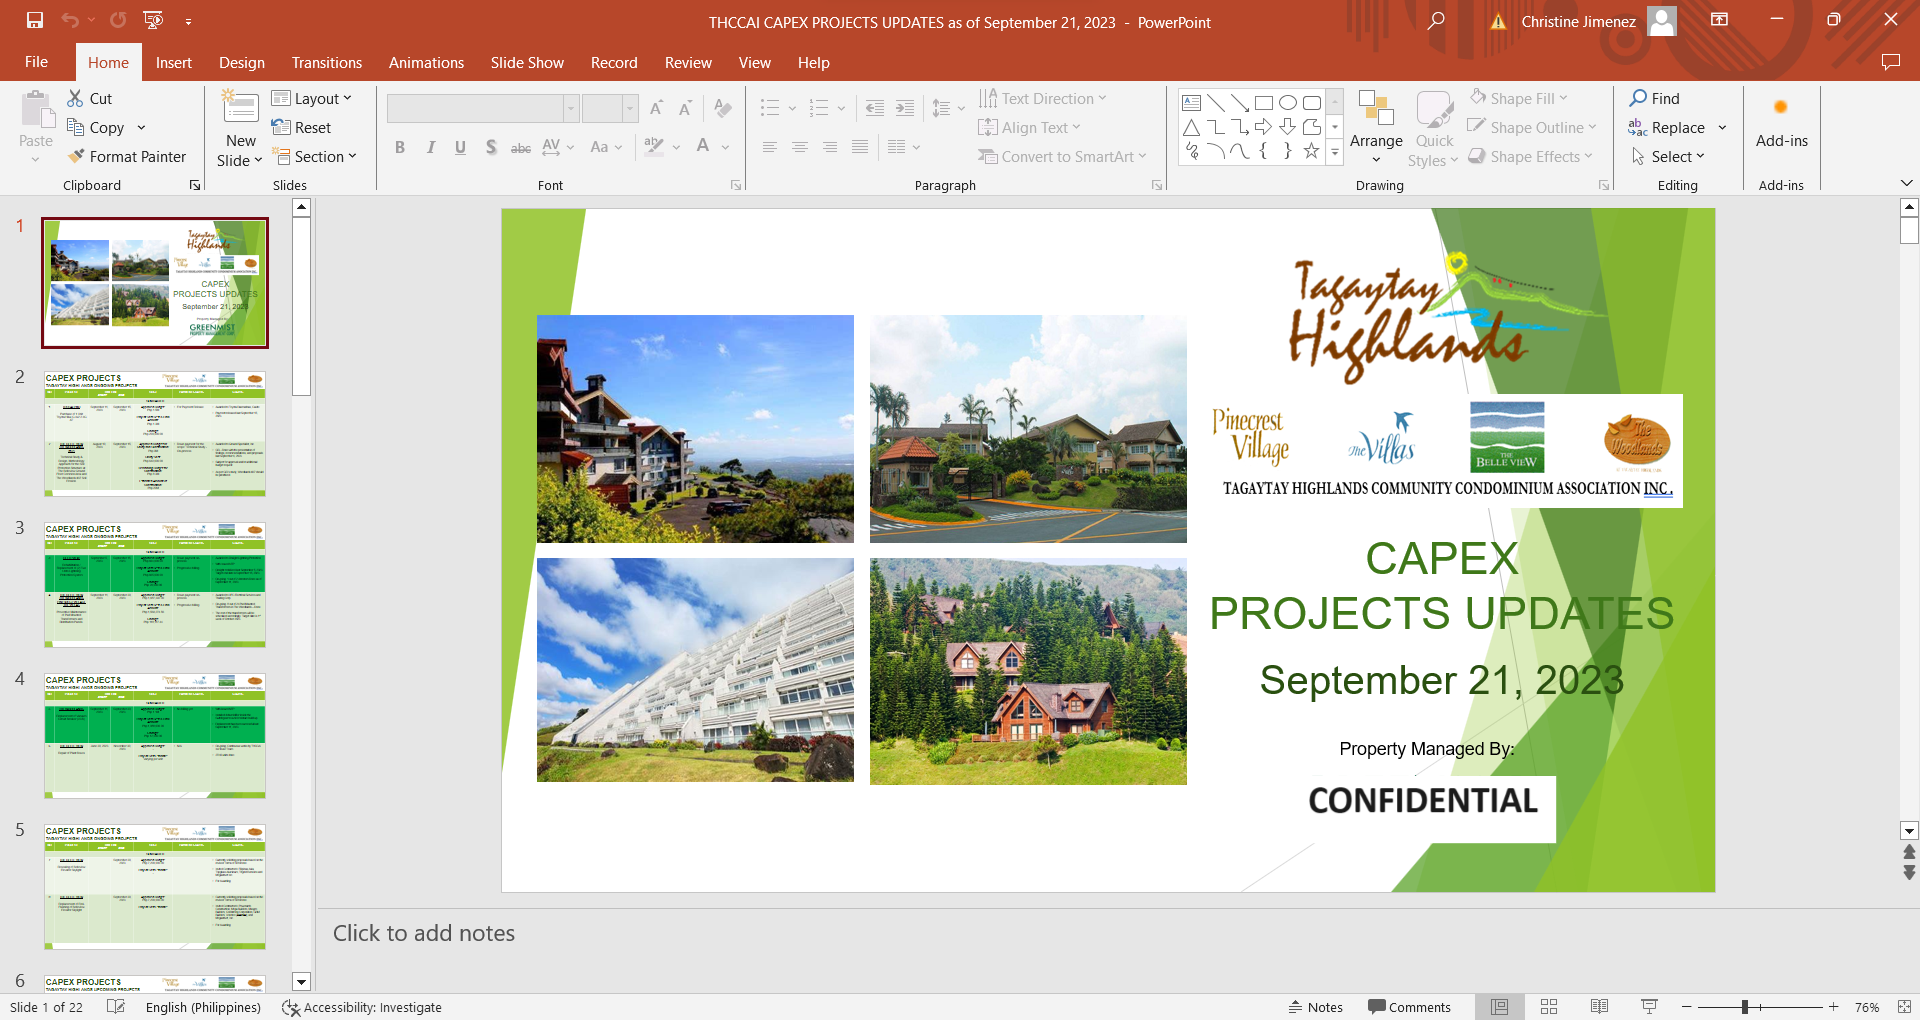The height and width of the screenshot is (1020, 1920).
Task: Pick the oval shape in the shapes gallery
Action: tap(1288, 102)
